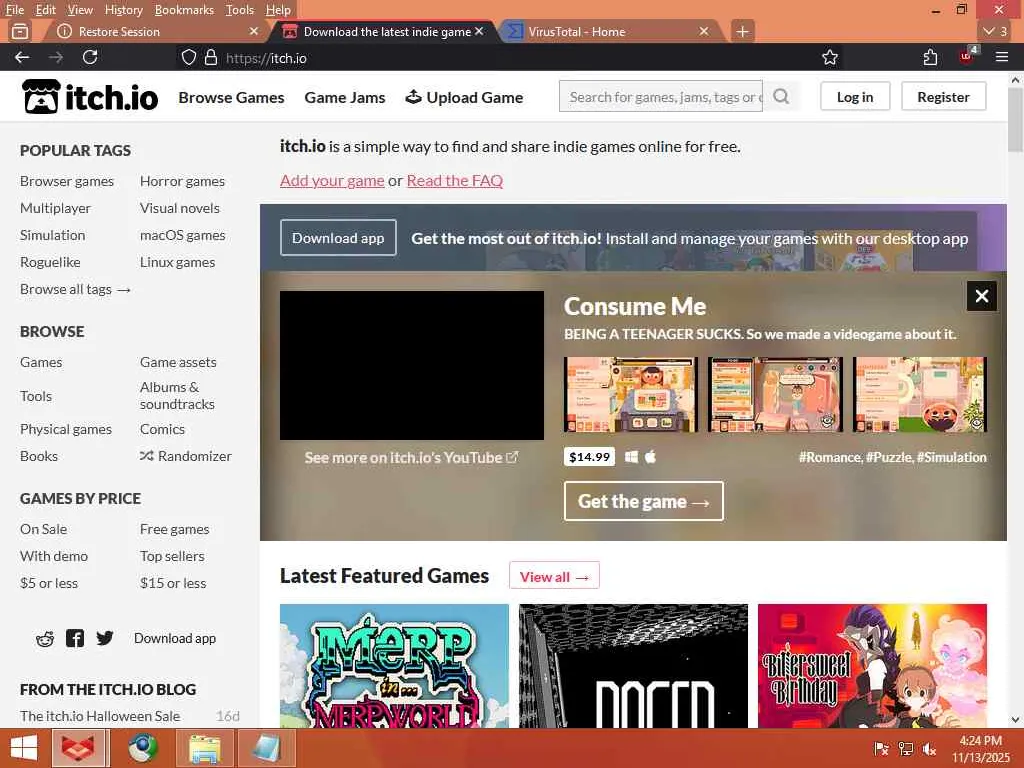Image resolution: width=1024 pixels, height=768 pixels.
Task: Open the Free games link
Action: pos(174,529)
